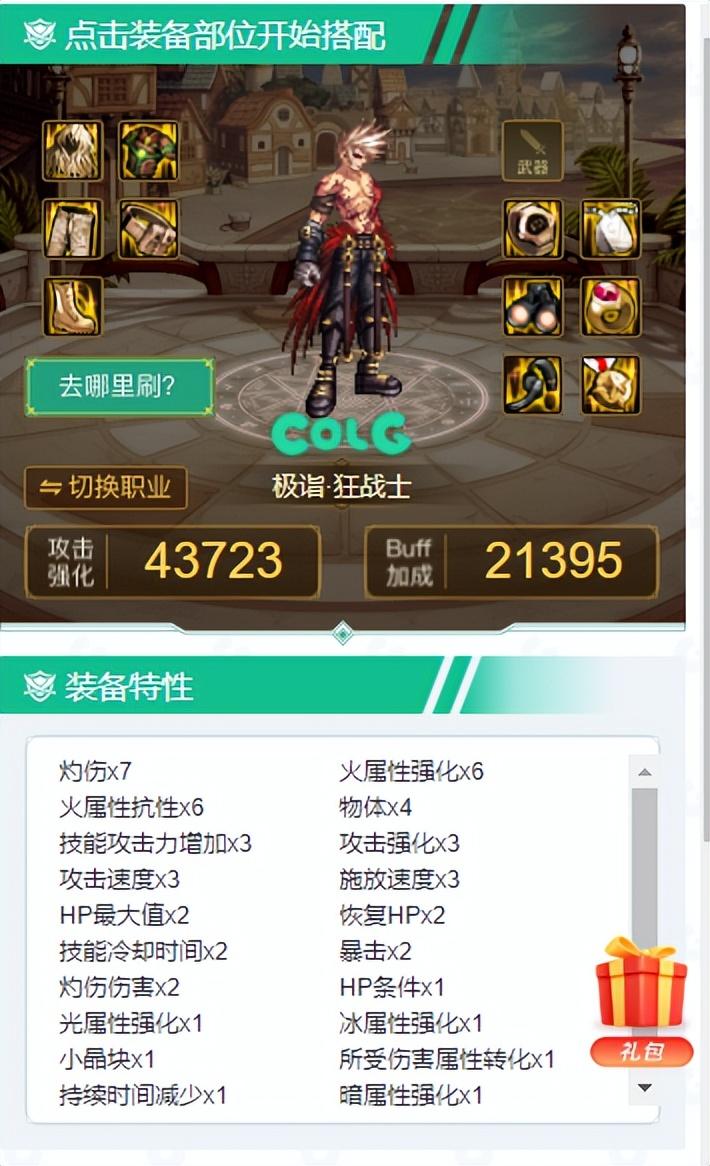Choose the boots equipment slot
The width and height of the screenshot is (710, 1166).
(x=72, y=306)
